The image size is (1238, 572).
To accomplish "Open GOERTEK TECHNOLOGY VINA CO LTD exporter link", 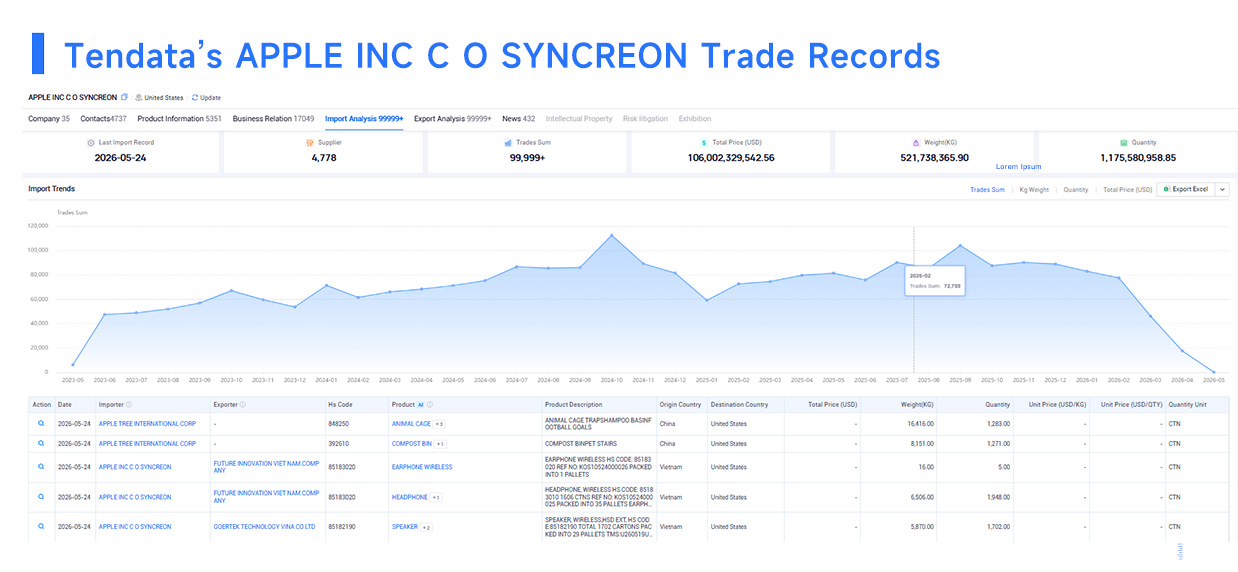I will point(264,527).
